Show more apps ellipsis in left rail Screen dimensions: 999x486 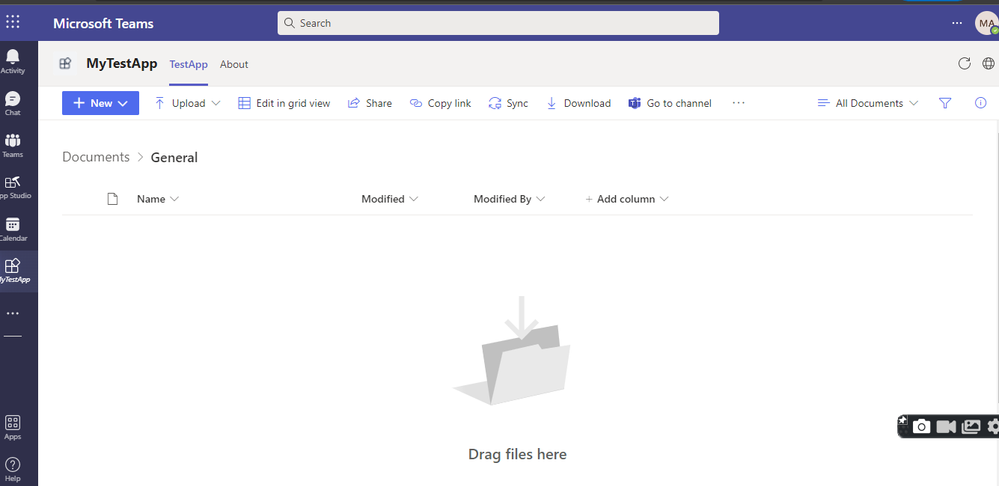[x=13, y=313]
